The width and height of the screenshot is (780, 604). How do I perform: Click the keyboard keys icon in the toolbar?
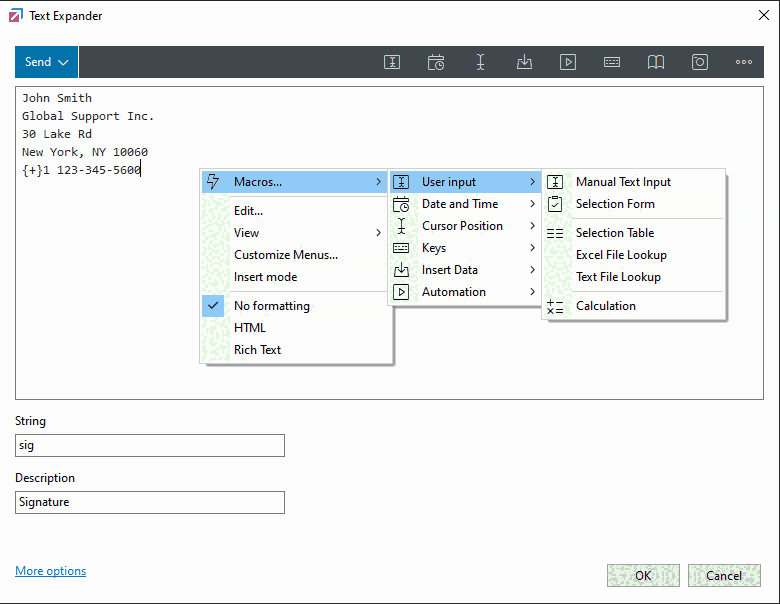coord(612,62)
